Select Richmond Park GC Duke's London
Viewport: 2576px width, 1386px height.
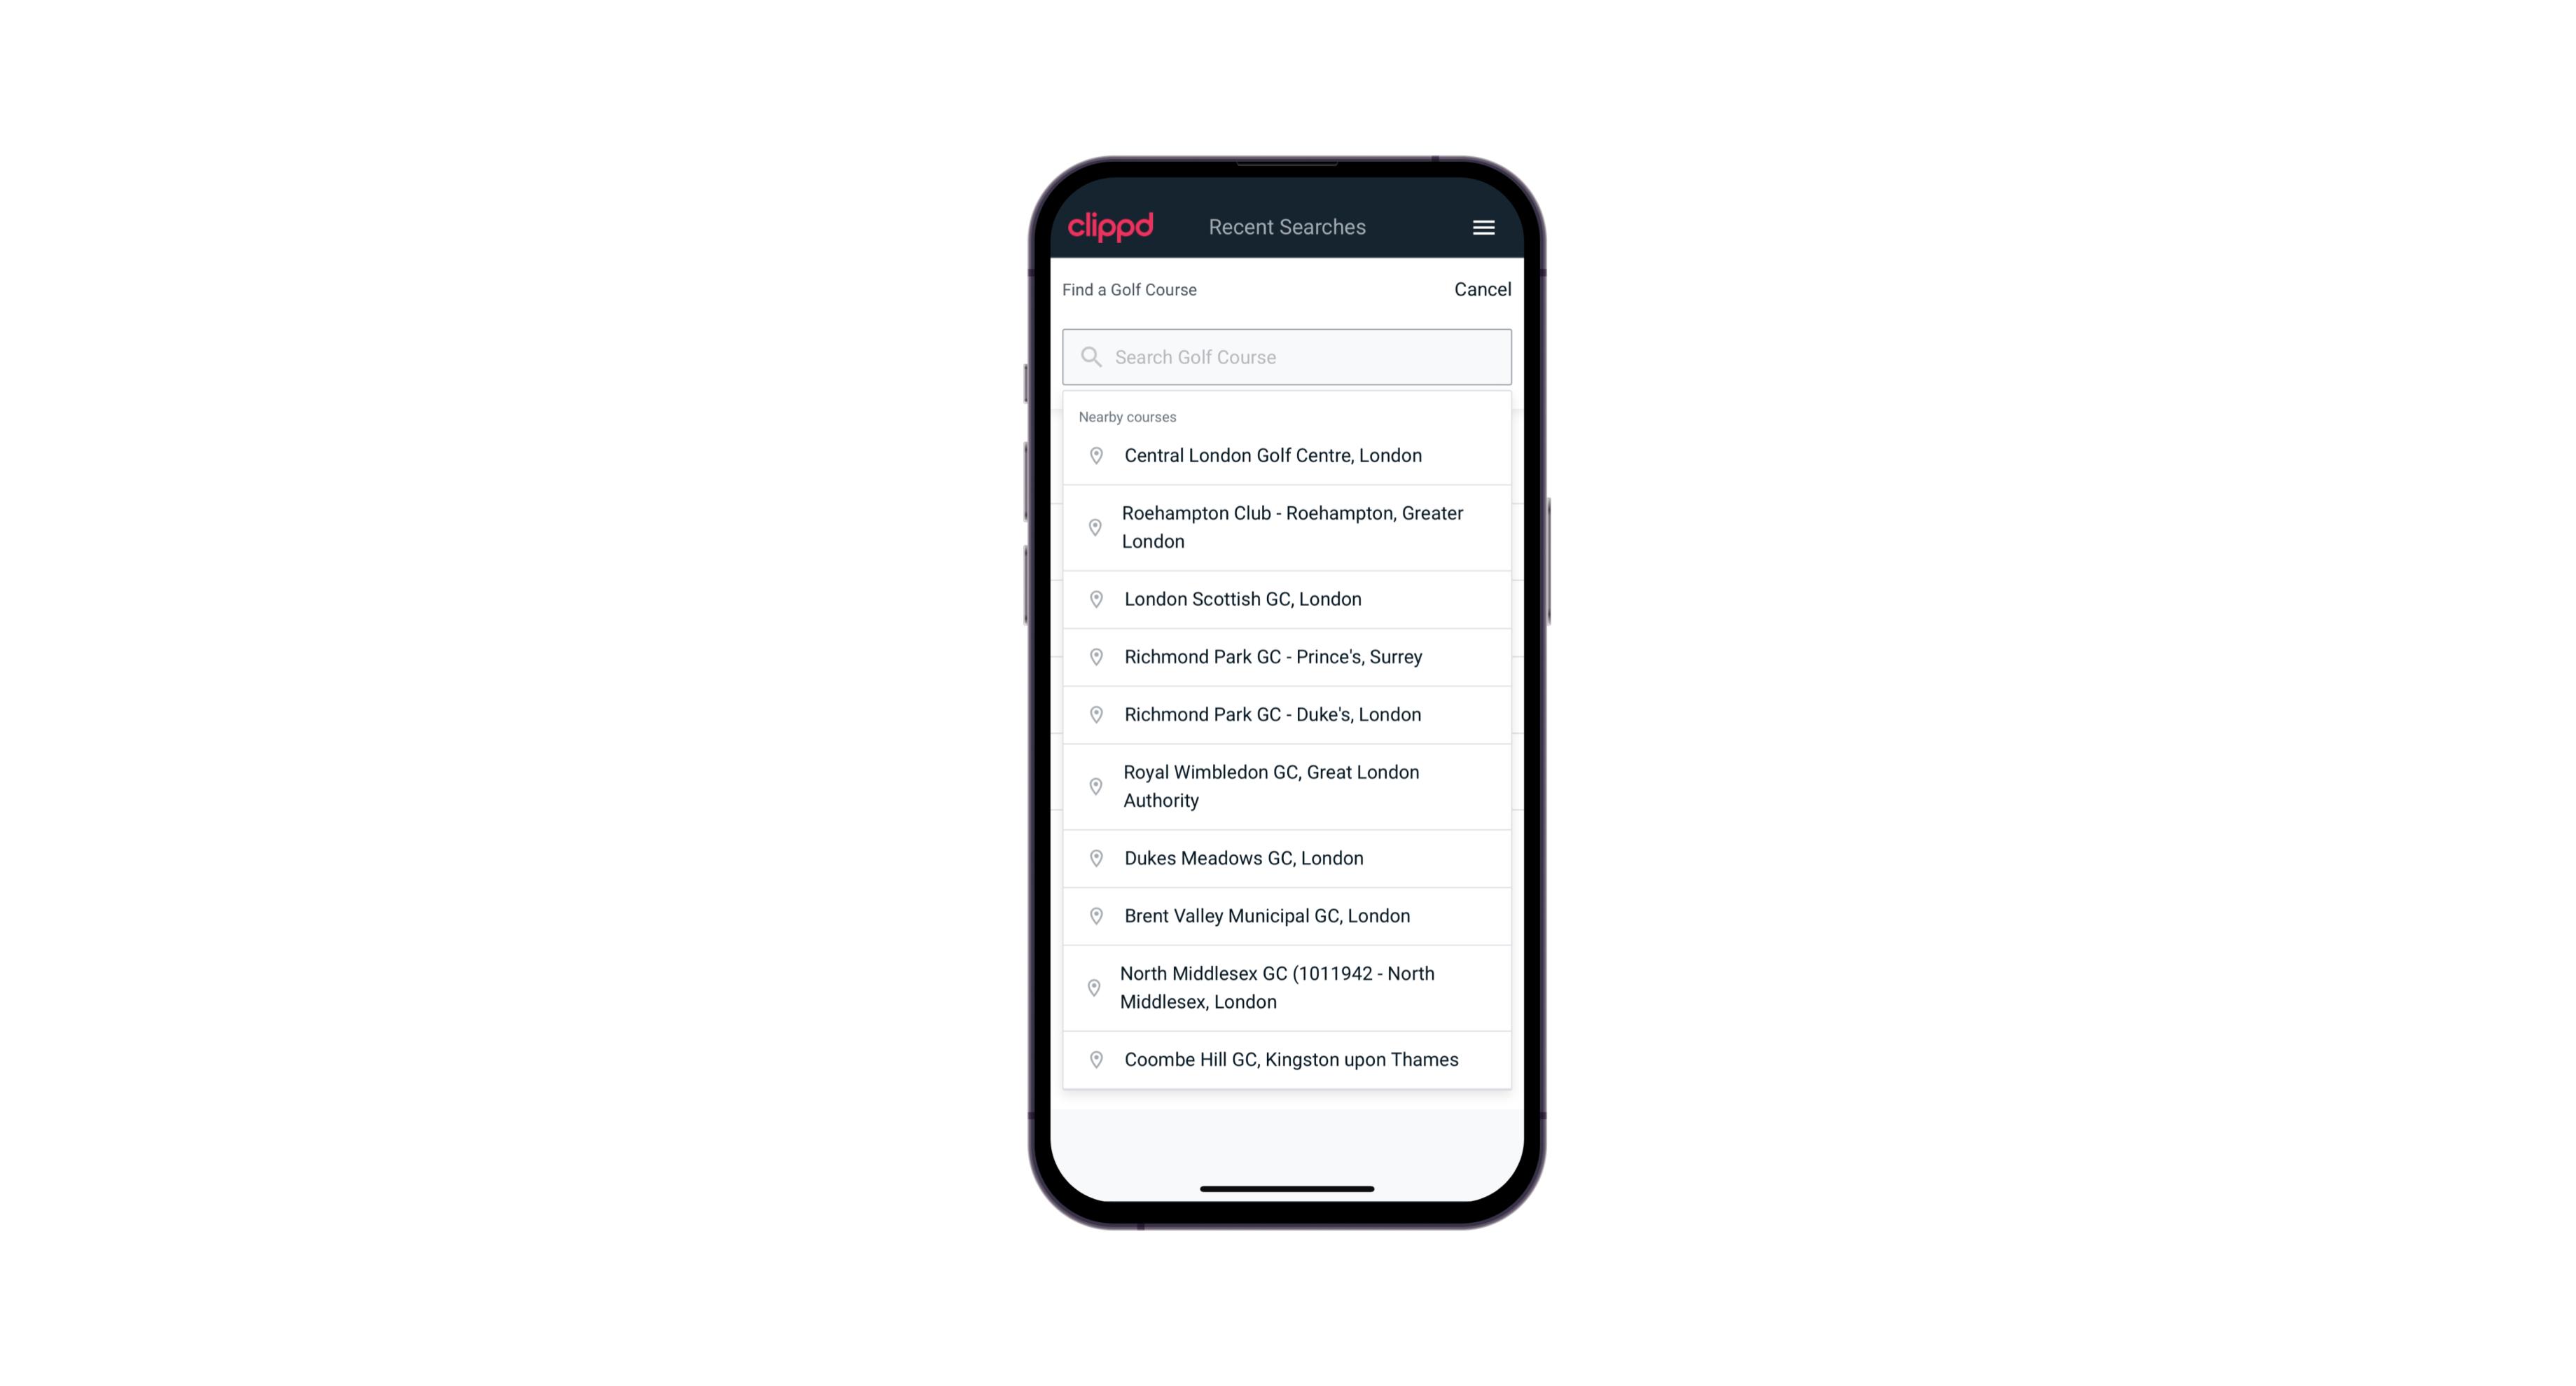coord(1287,714)
